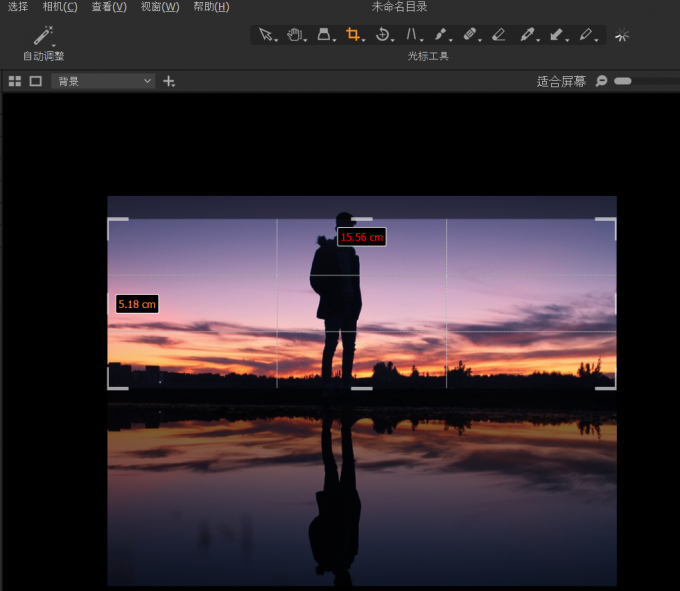Select the Pan hand tool
This screenshot has width=680, height=591.
coord(294,34)
